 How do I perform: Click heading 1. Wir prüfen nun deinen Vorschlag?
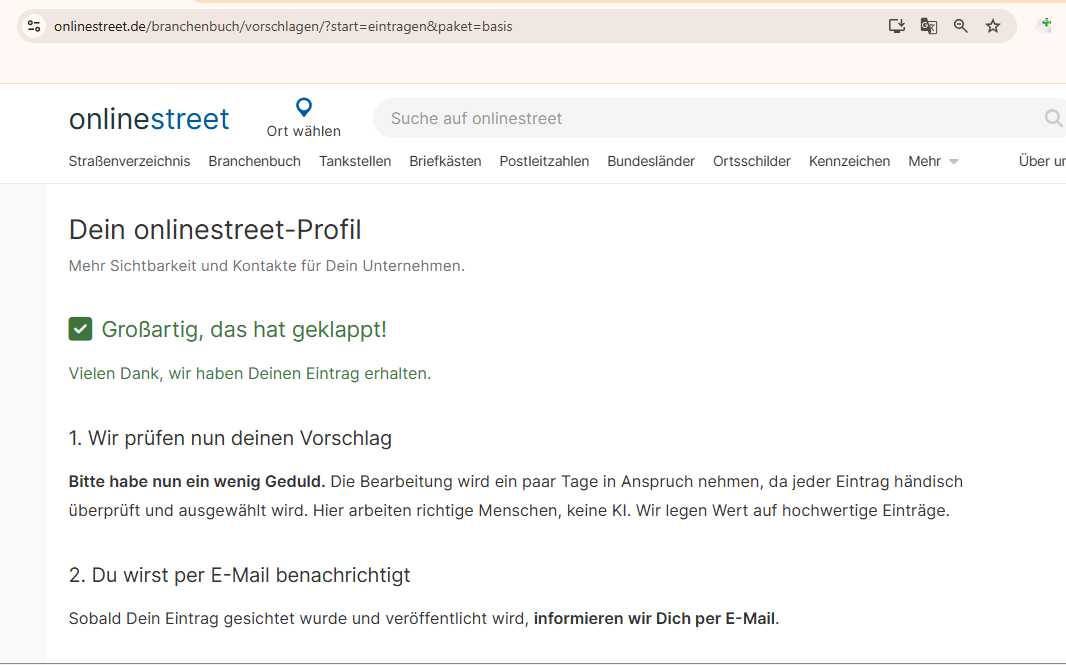tap(230, 438)
